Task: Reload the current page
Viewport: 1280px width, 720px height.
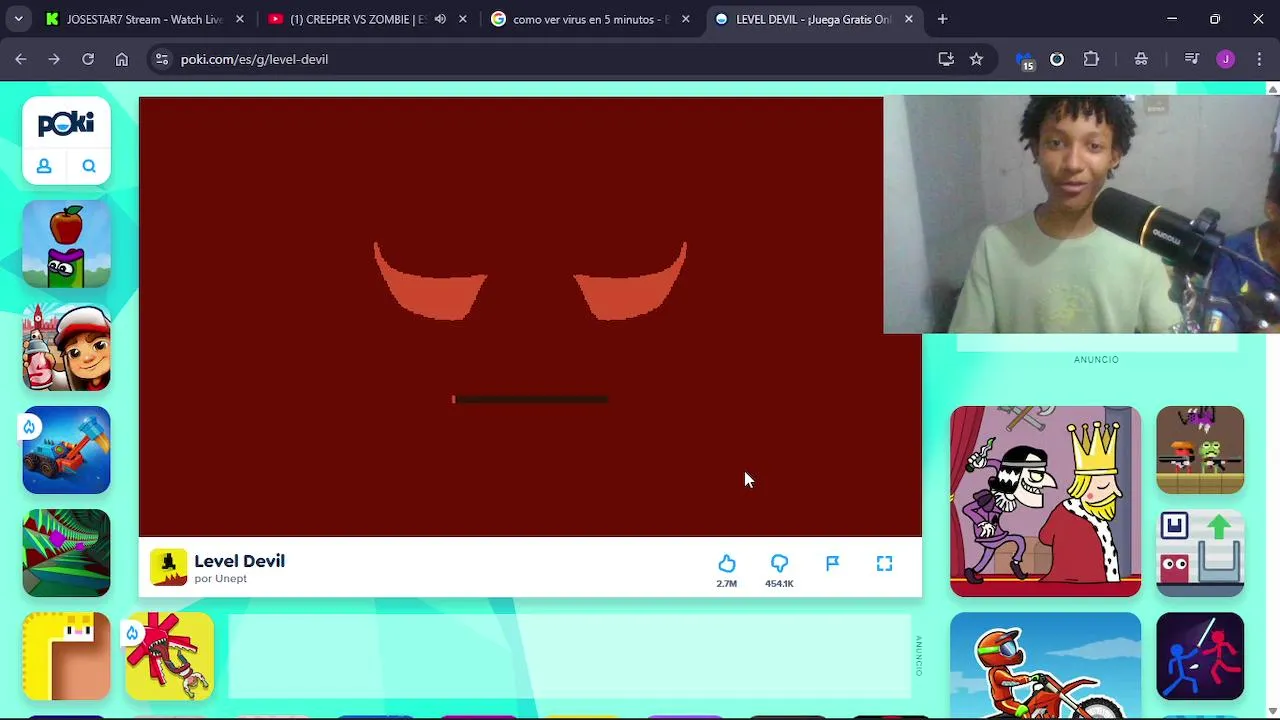Action: pyautogui.click(x=88, y=59)
